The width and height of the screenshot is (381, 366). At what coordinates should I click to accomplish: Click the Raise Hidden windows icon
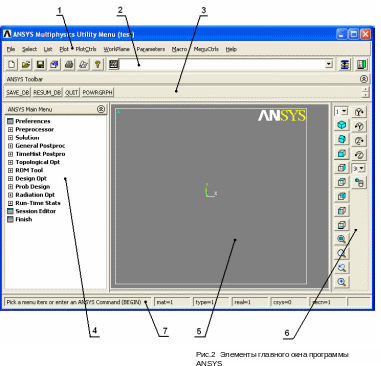tap(345, 64)
